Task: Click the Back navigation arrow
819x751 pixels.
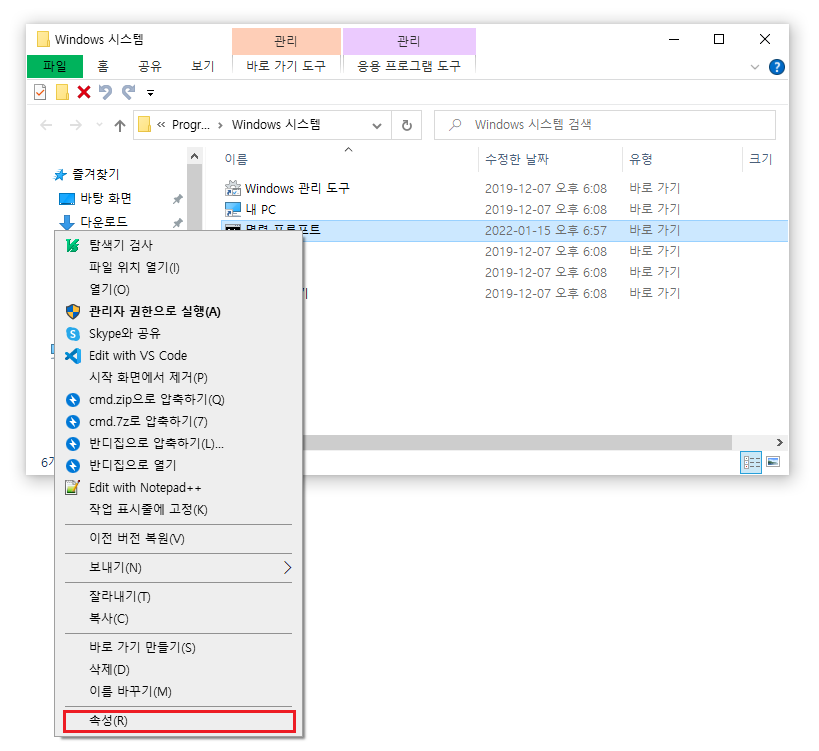Action: pos(46,125)
